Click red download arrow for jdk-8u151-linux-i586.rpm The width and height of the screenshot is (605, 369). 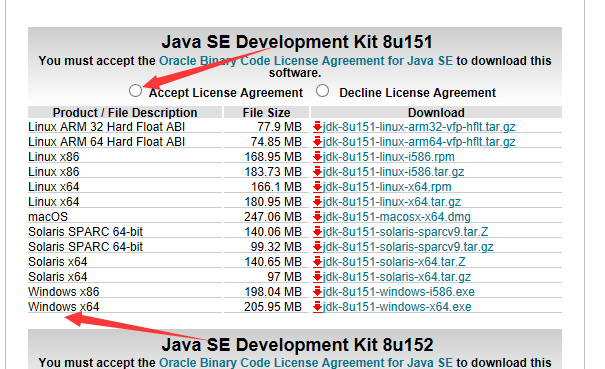[318, 157]
